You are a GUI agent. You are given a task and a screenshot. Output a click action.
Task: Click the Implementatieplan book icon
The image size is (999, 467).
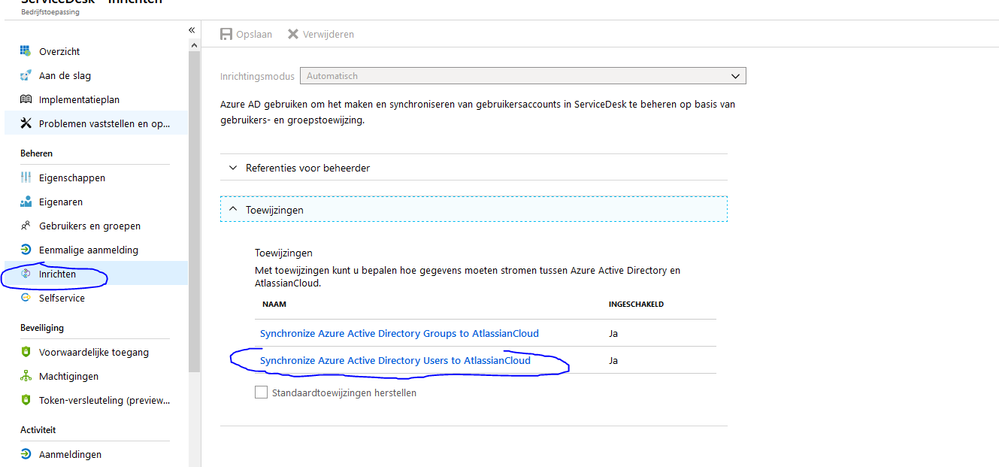click(25, 99)
